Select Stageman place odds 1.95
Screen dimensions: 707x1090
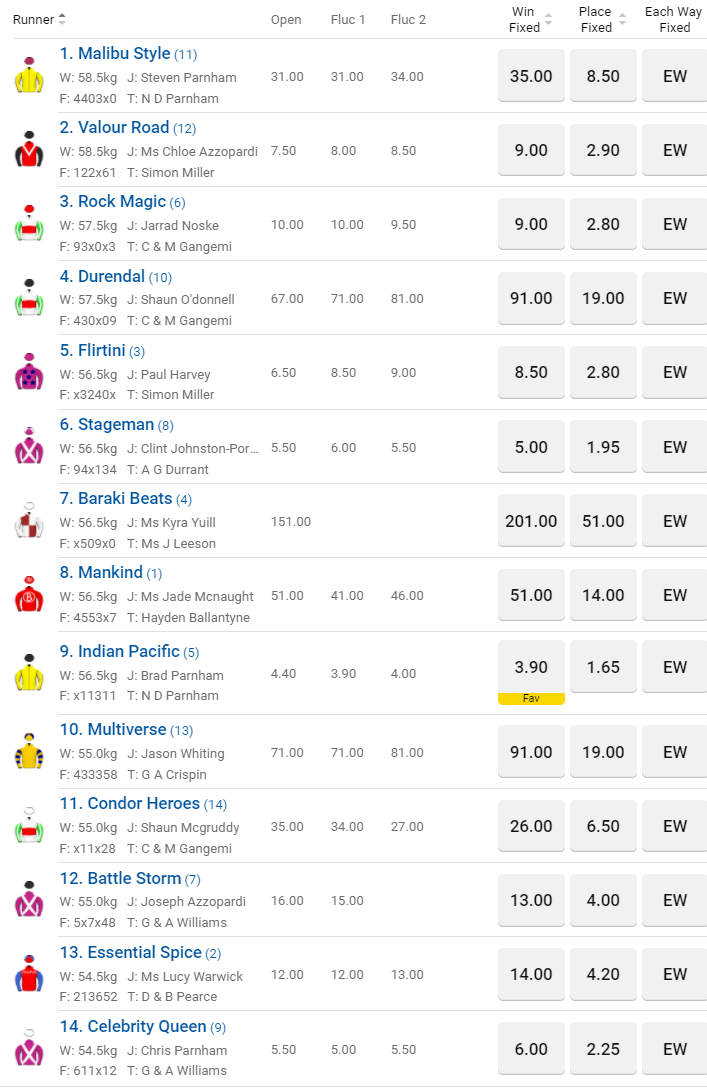point(603,447)
